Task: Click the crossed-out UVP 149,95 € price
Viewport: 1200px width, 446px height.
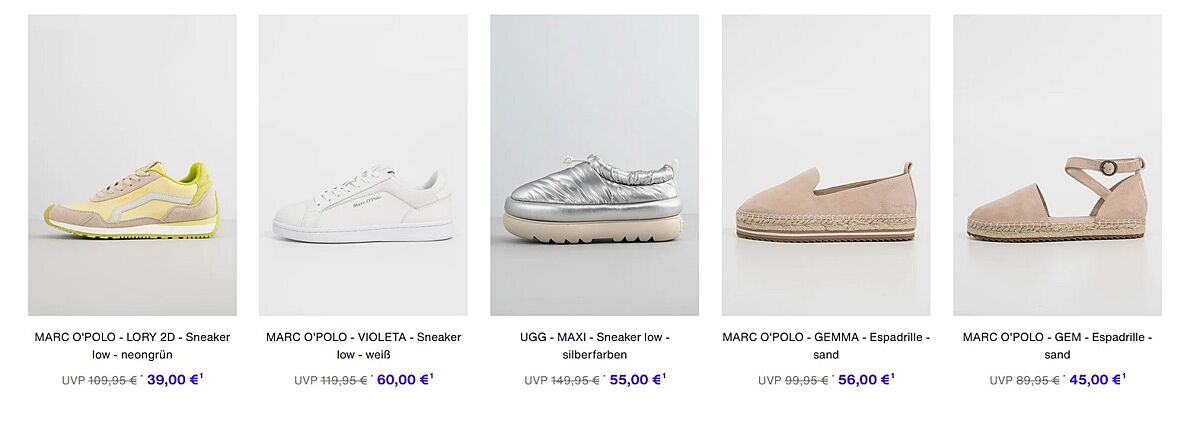Action: pyautogui.click(x=562, y=380)
